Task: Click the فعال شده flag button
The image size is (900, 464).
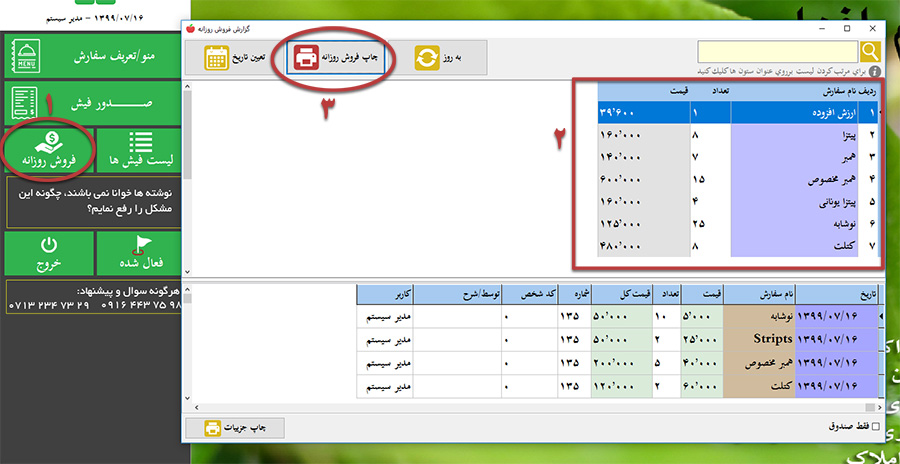Action: [138, 253]
